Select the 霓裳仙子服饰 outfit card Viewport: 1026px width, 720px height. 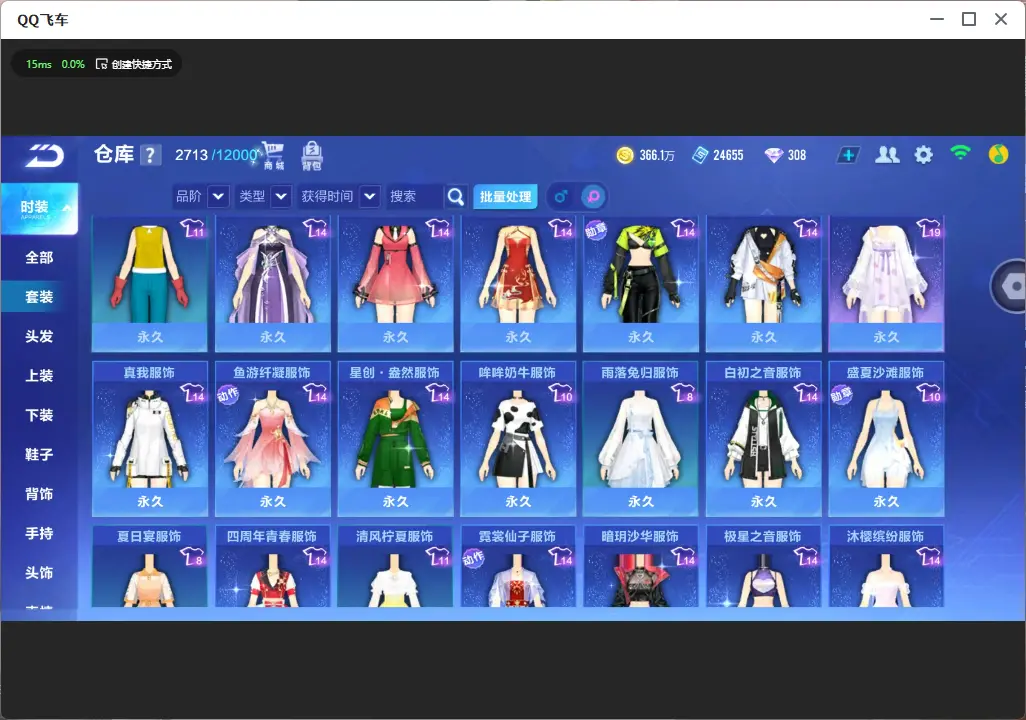pos(518,566)
